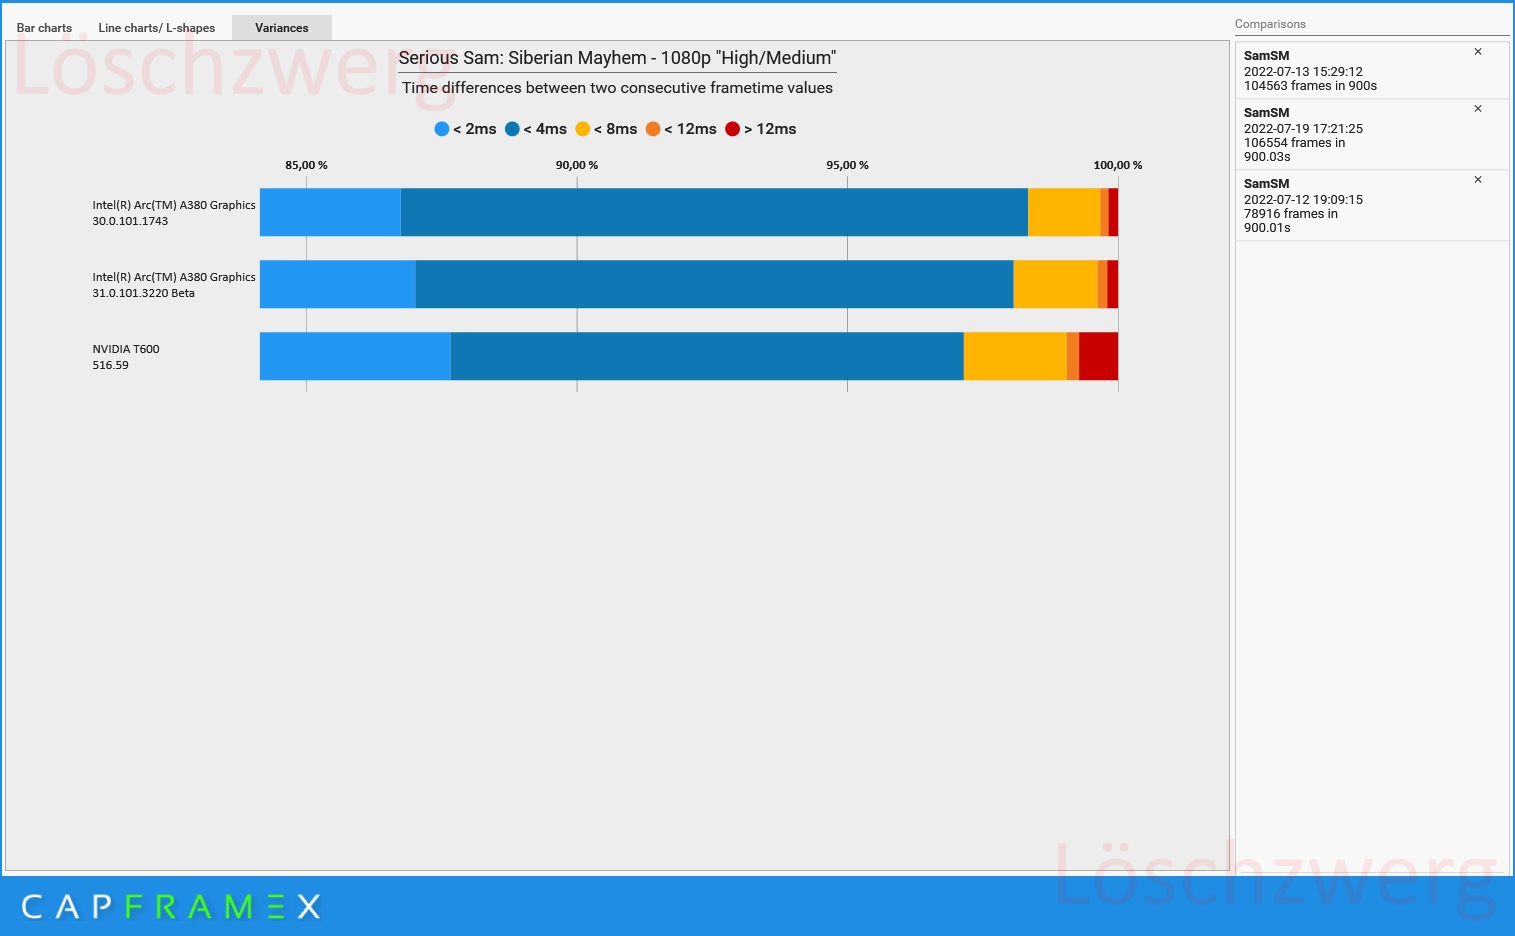Select comparison with 106554 frames
The width and height of the screenshot is (1515, 936).
tap(1372, 134)
